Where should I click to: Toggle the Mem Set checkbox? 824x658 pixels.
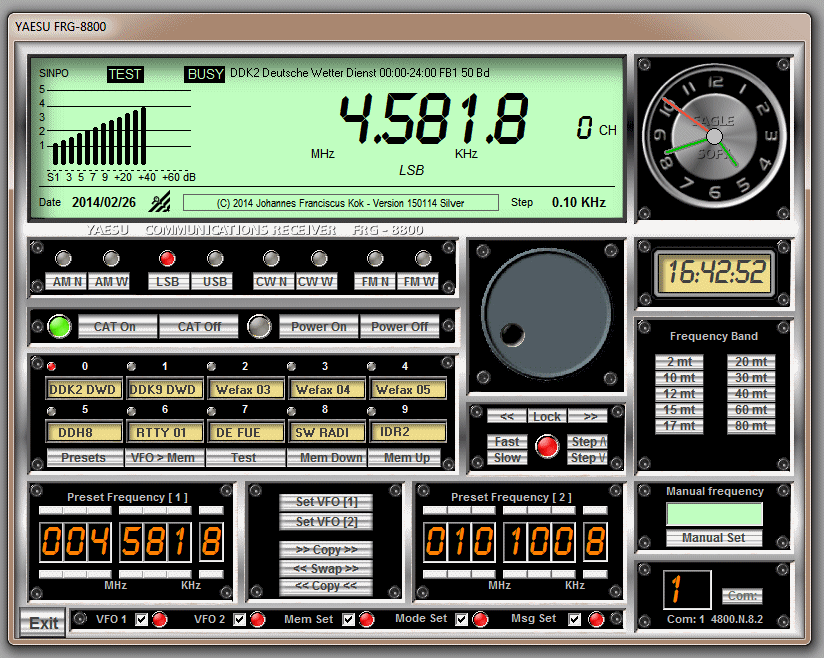[x=348, y=620]
